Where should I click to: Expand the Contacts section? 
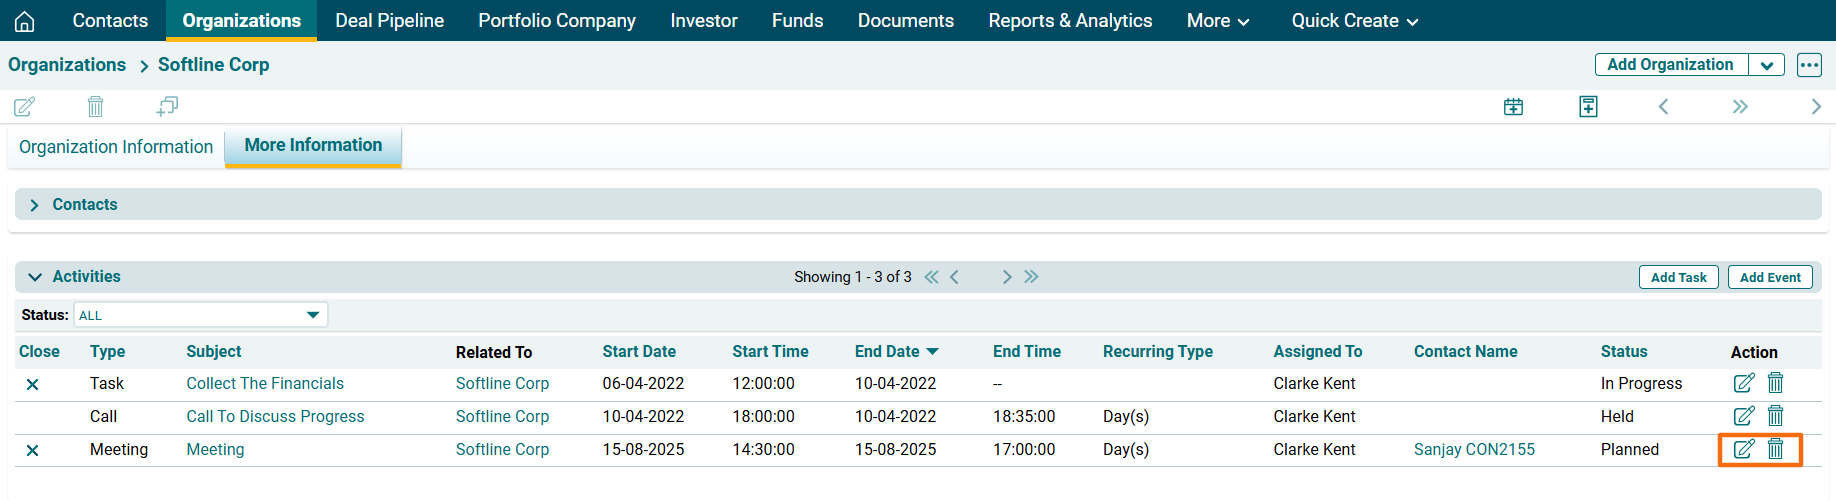[x=35, y=205]
